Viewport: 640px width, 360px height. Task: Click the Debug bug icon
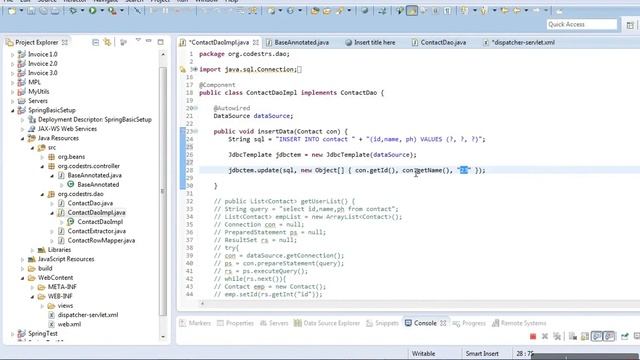pyautogui.click(x=73, y=11)
